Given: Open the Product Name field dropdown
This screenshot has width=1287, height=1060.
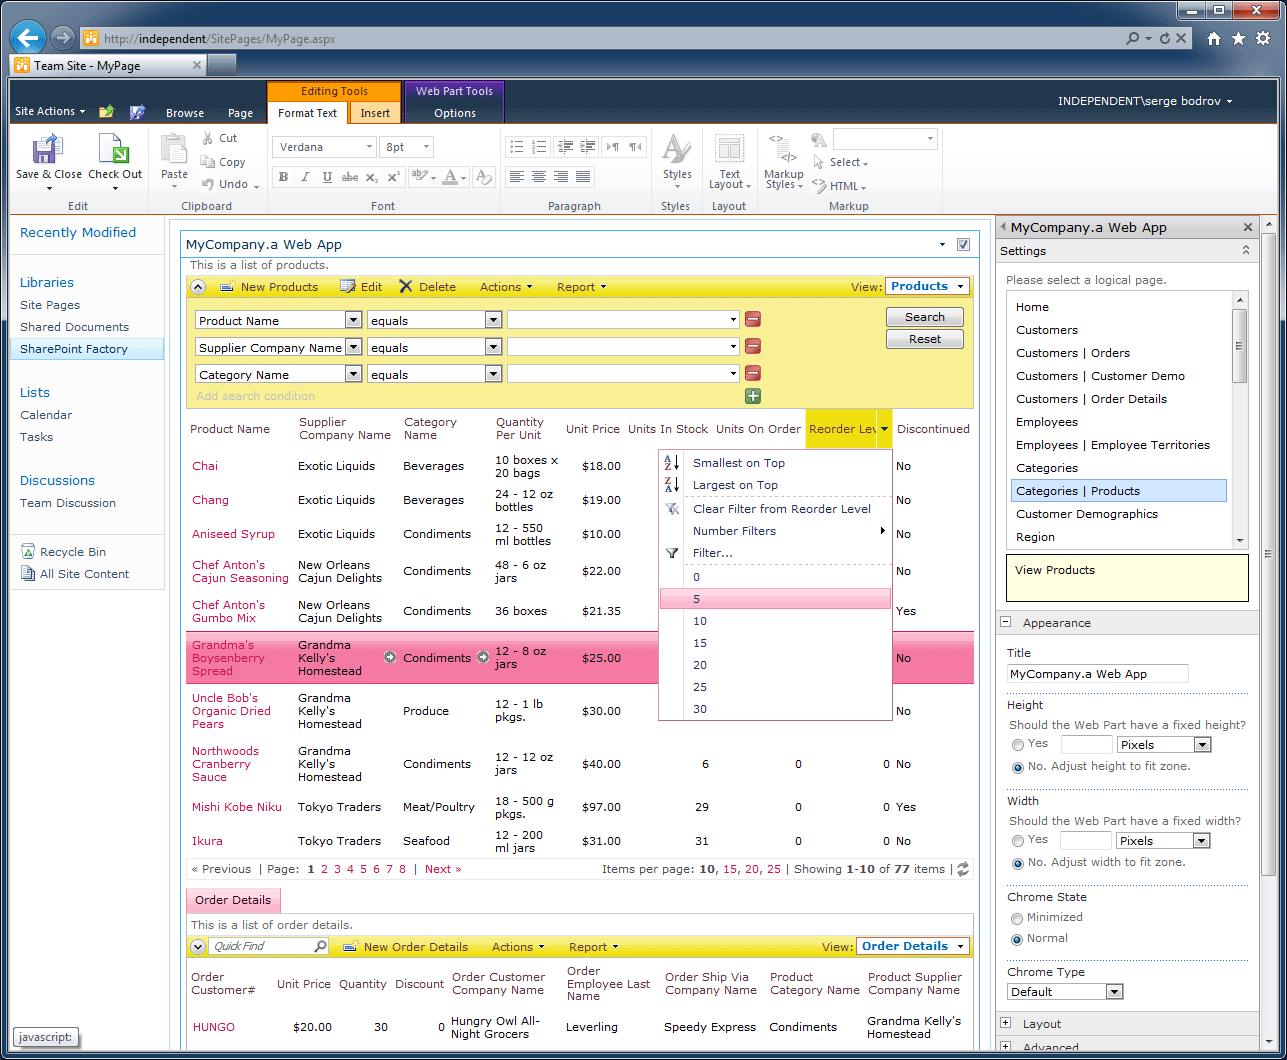Looking at the screenshot, I should (x=353, y=320).
